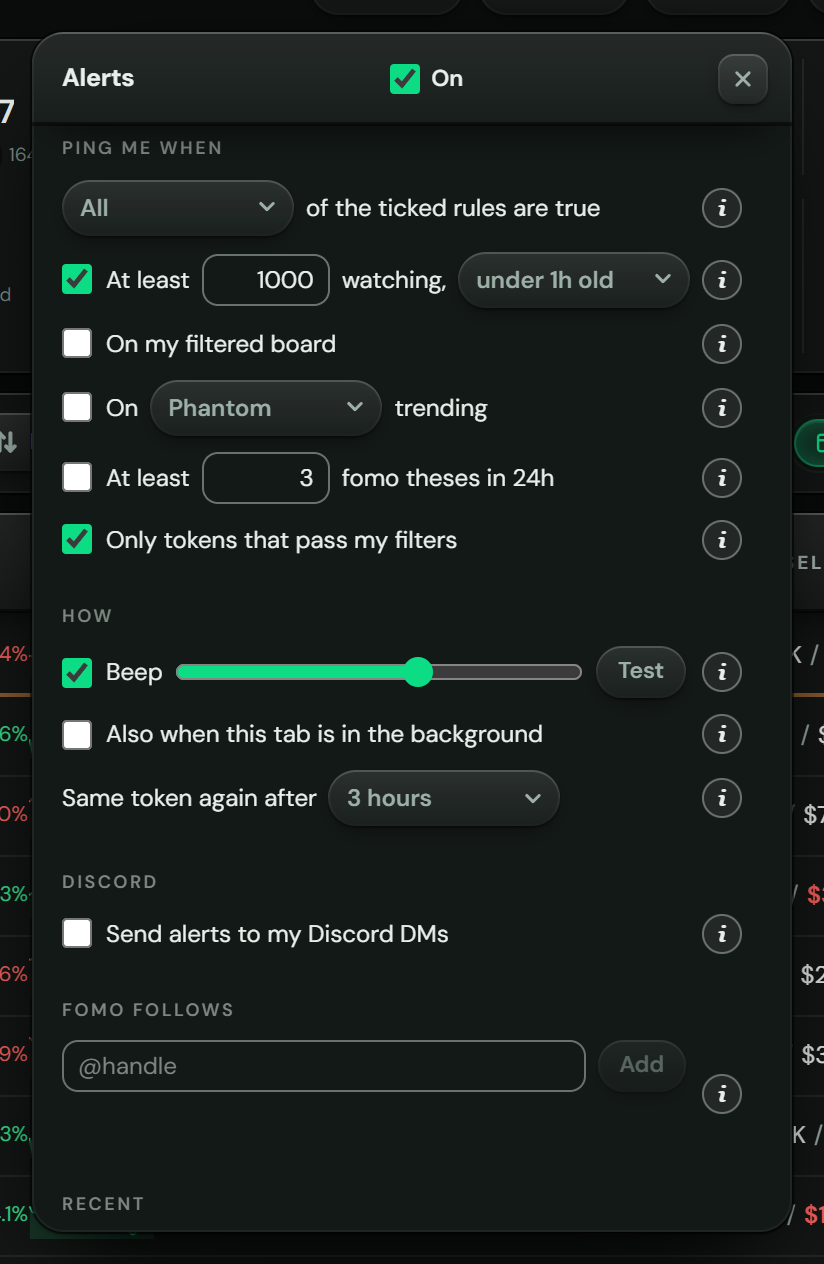Image resolution: width=824 pixels, height=1264 pixels.
Task: Click the Add handle button
Action: click(642, 1065)
